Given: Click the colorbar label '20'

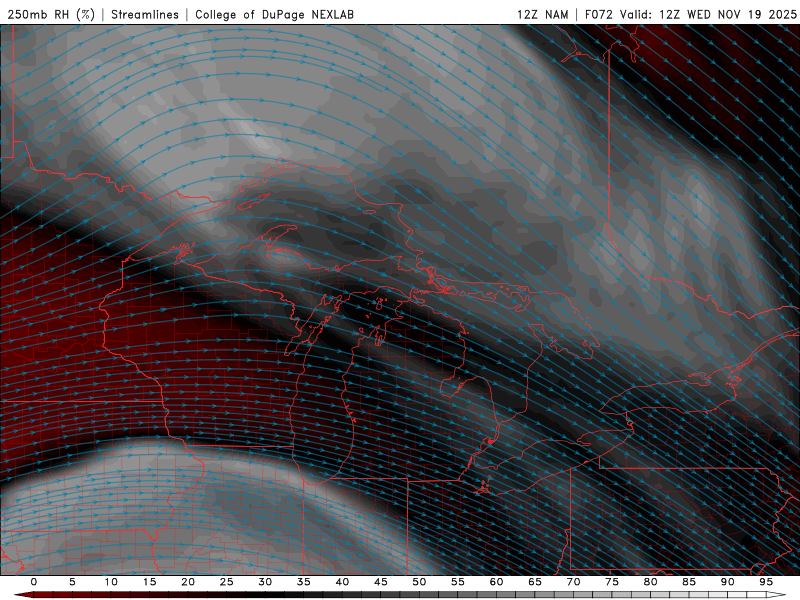Looking at the screenshot, I should pyautogui.click(x=188, y=582).
